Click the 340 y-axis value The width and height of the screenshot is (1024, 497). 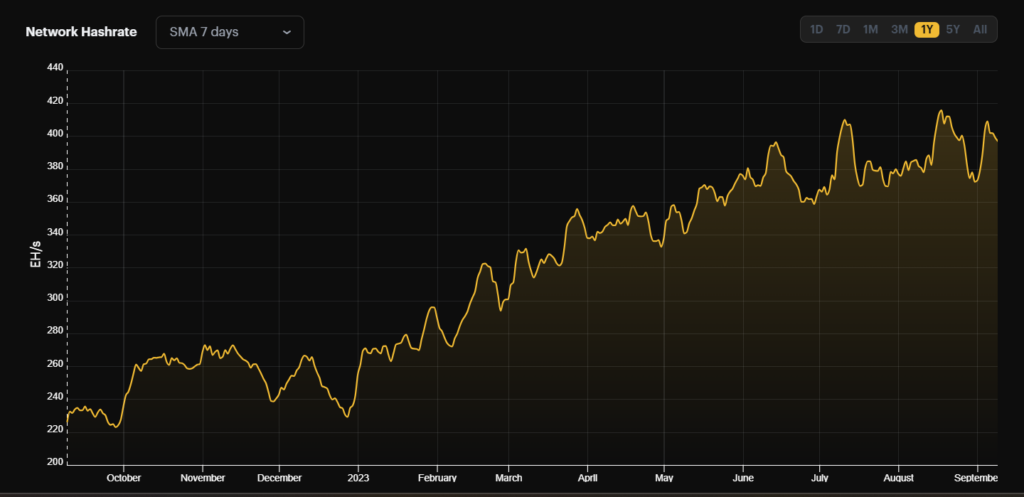55,232
